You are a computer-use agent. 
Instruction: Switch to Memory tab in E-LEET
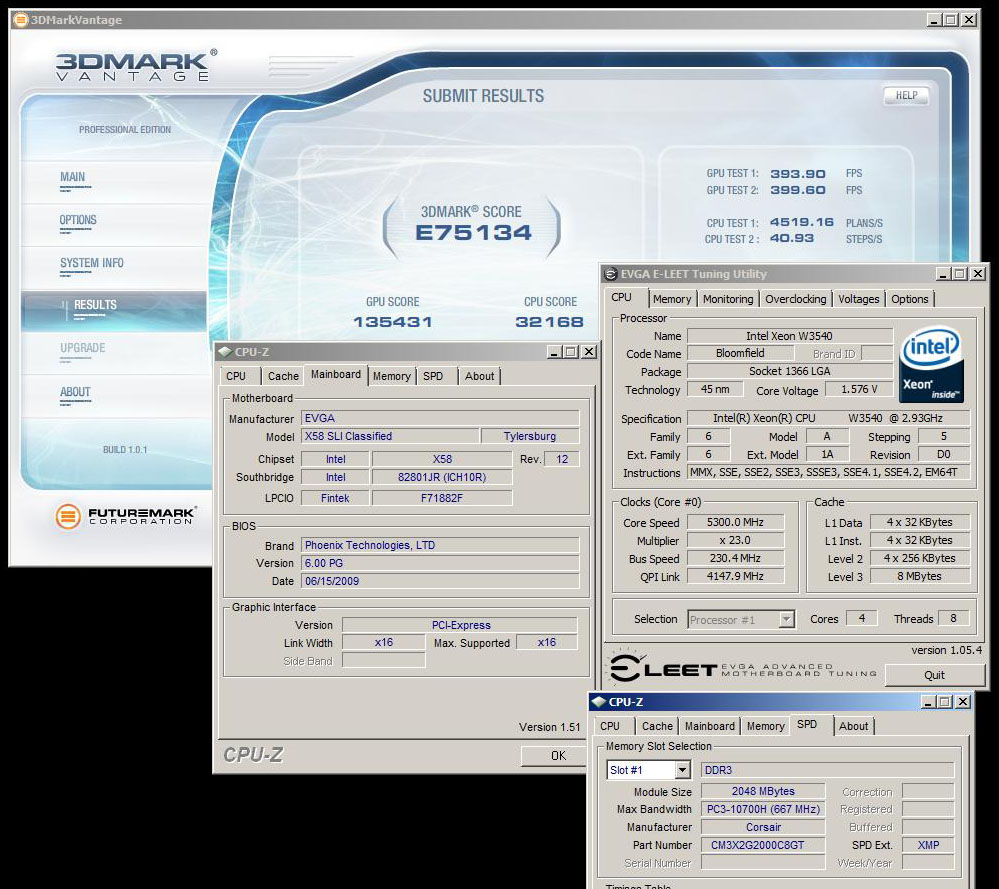pyautogui.click(x=672, y=299)
